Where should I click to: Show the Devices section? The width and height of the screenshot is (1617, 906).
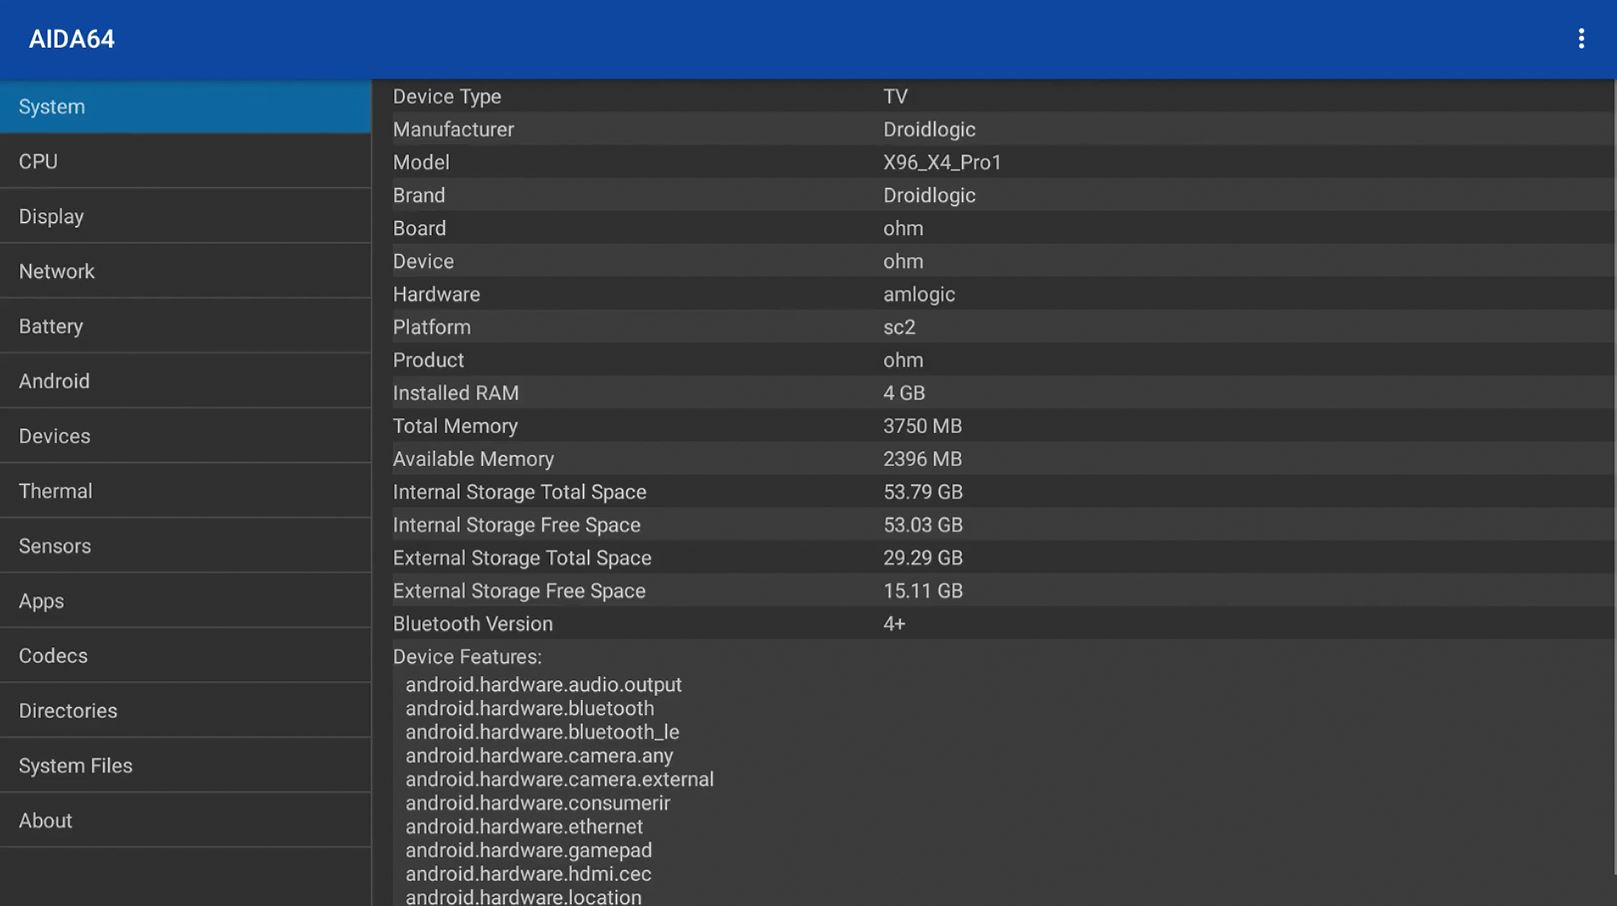186,437
